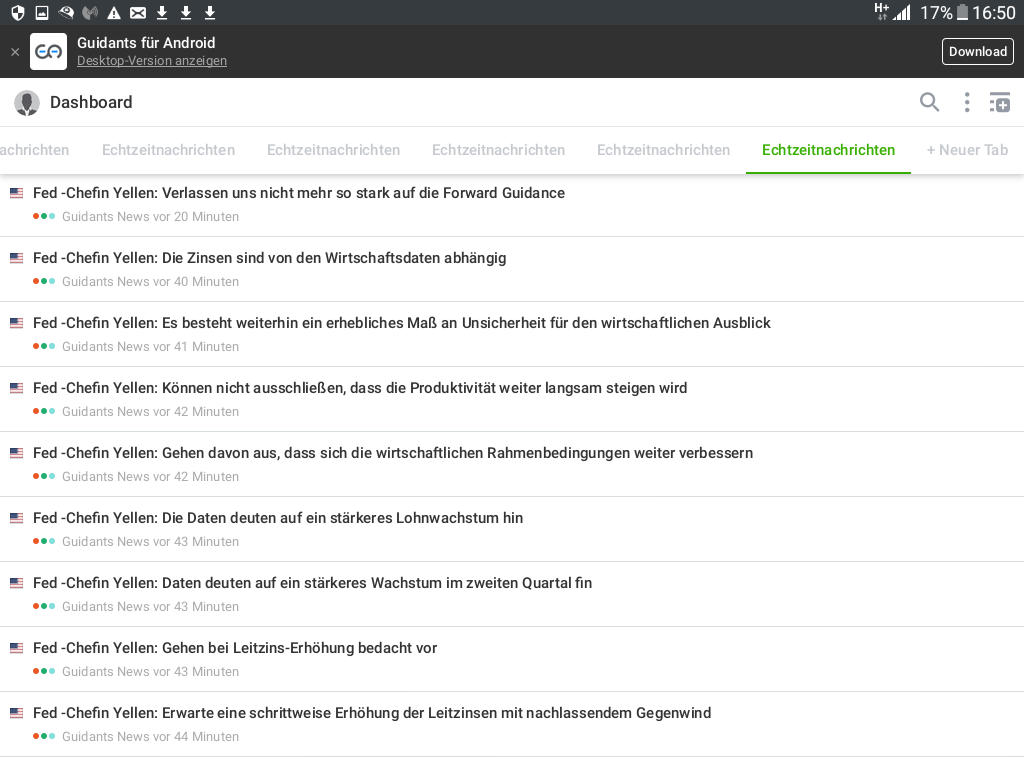Image resolution: width=1024 pixels, height=768 pixels.
Task: Click the add widget icon
Action: [1000, 102]
